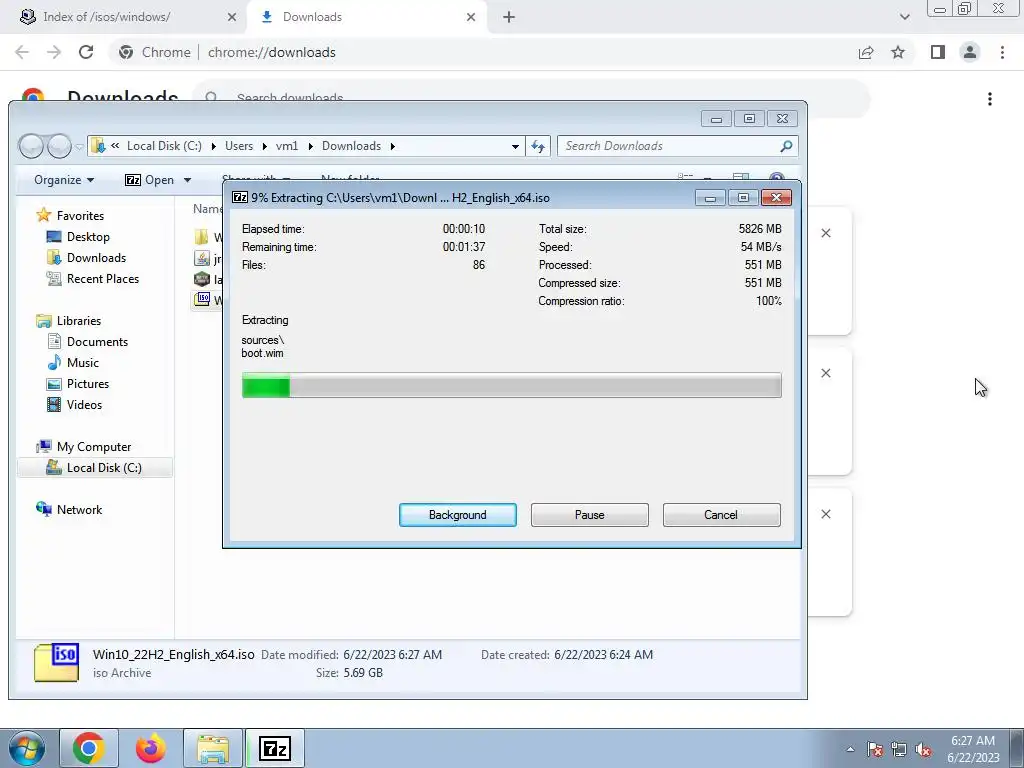The width and height of the screenshot is (1024, 768).
Task: Cancel the ISO extraction
Action: point(721,515)
